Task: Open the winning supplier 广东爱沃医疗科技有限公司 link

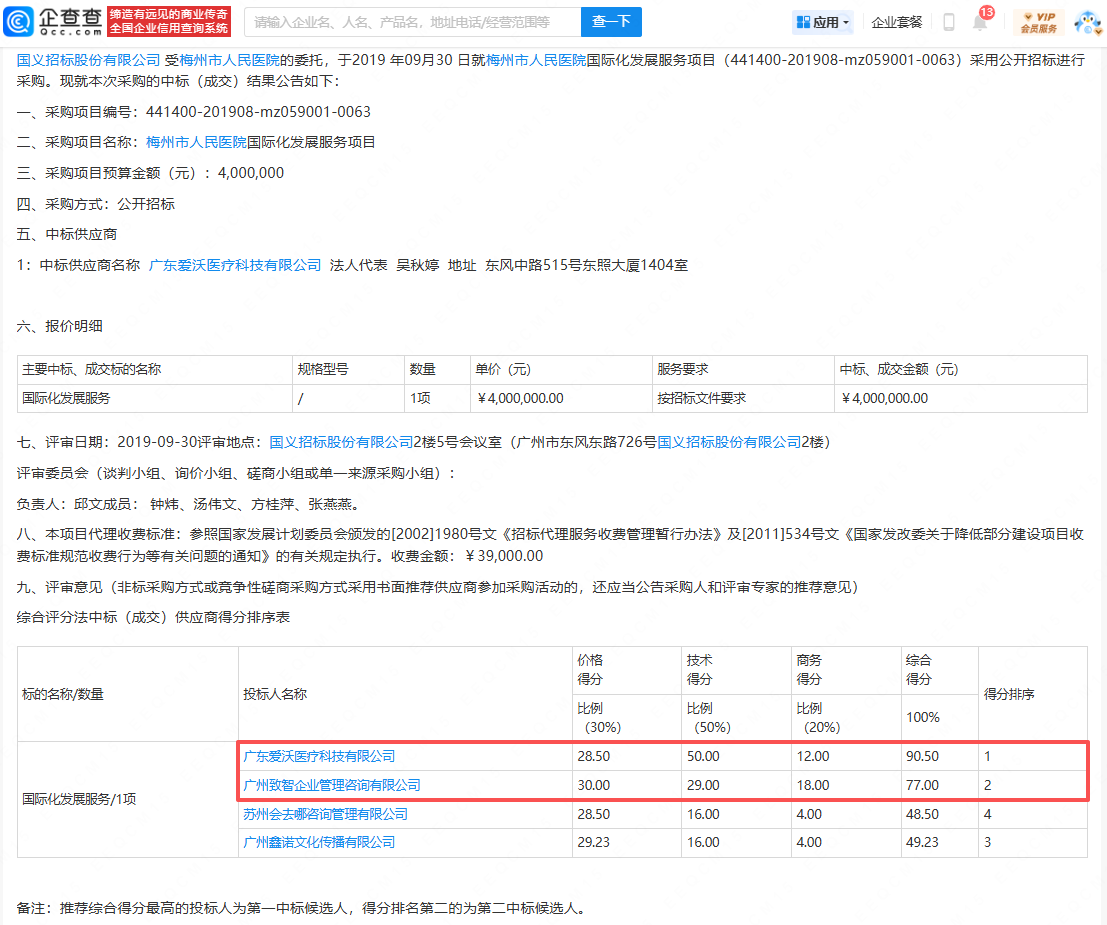Action: (235, 265)
